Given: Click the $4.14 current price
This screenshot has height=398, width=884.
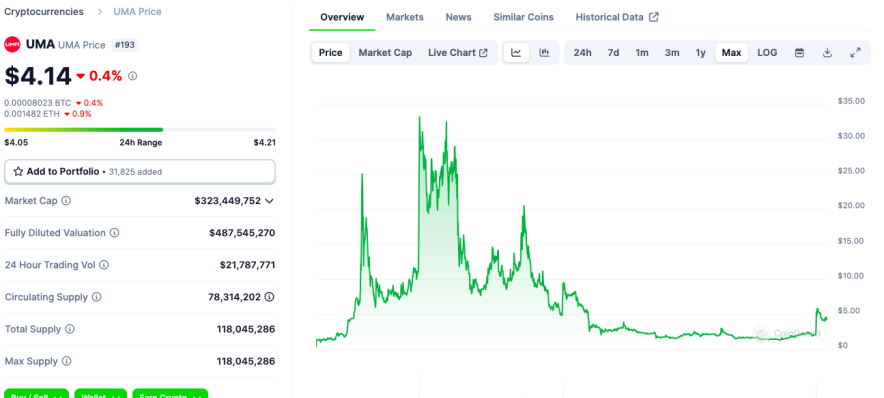Looking at the screenshot, I should [x=38, y=76].
